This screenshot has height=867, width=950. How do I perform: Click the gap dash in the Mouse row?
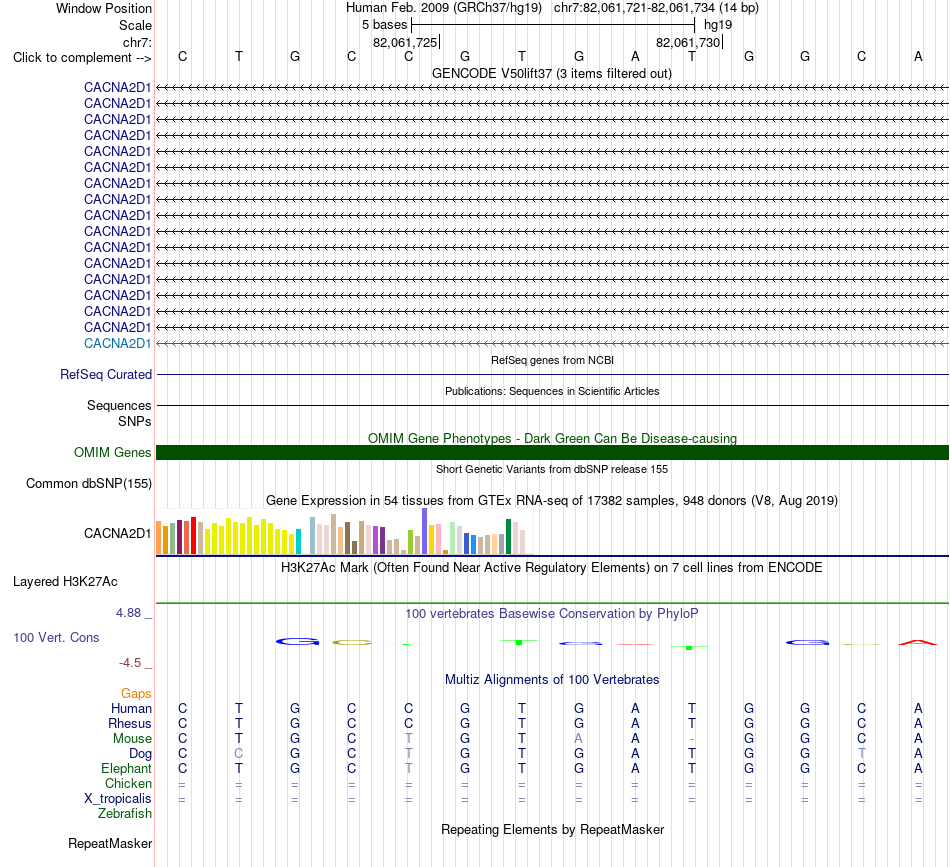tap(692, 739)
